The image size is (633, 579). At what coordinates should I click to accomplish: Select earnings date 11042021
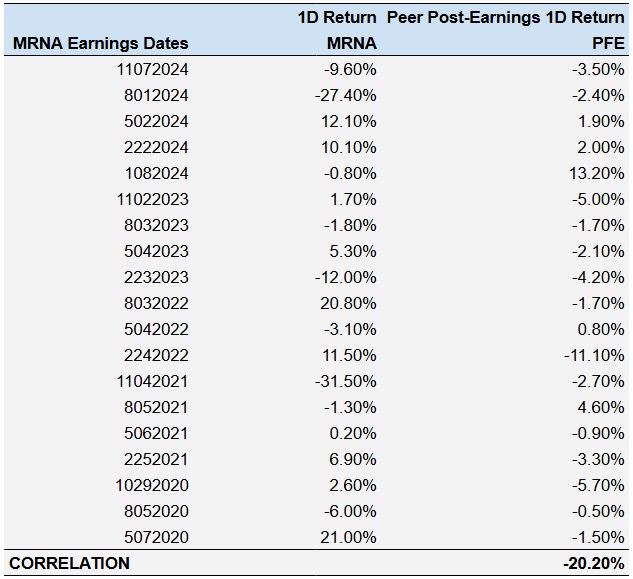(153, 381)
